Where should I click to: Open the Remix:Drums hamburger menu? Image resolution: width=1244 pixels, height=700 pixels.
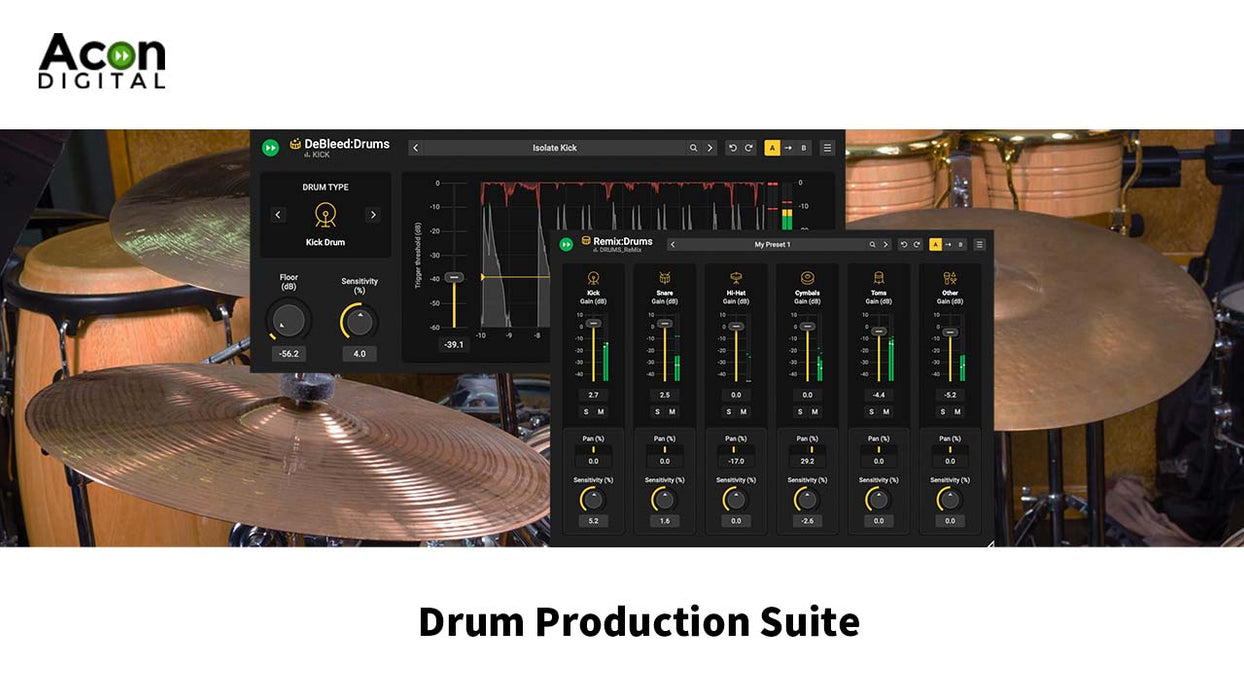980,244
